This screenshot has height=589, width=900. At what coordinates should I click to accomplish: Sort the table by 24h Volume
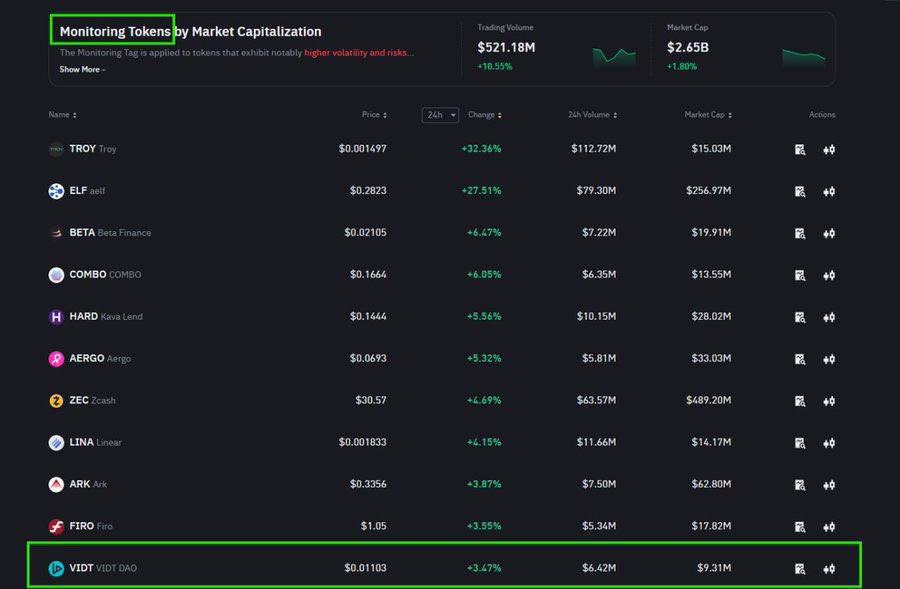pyautogui.click(x=592, y=115)
